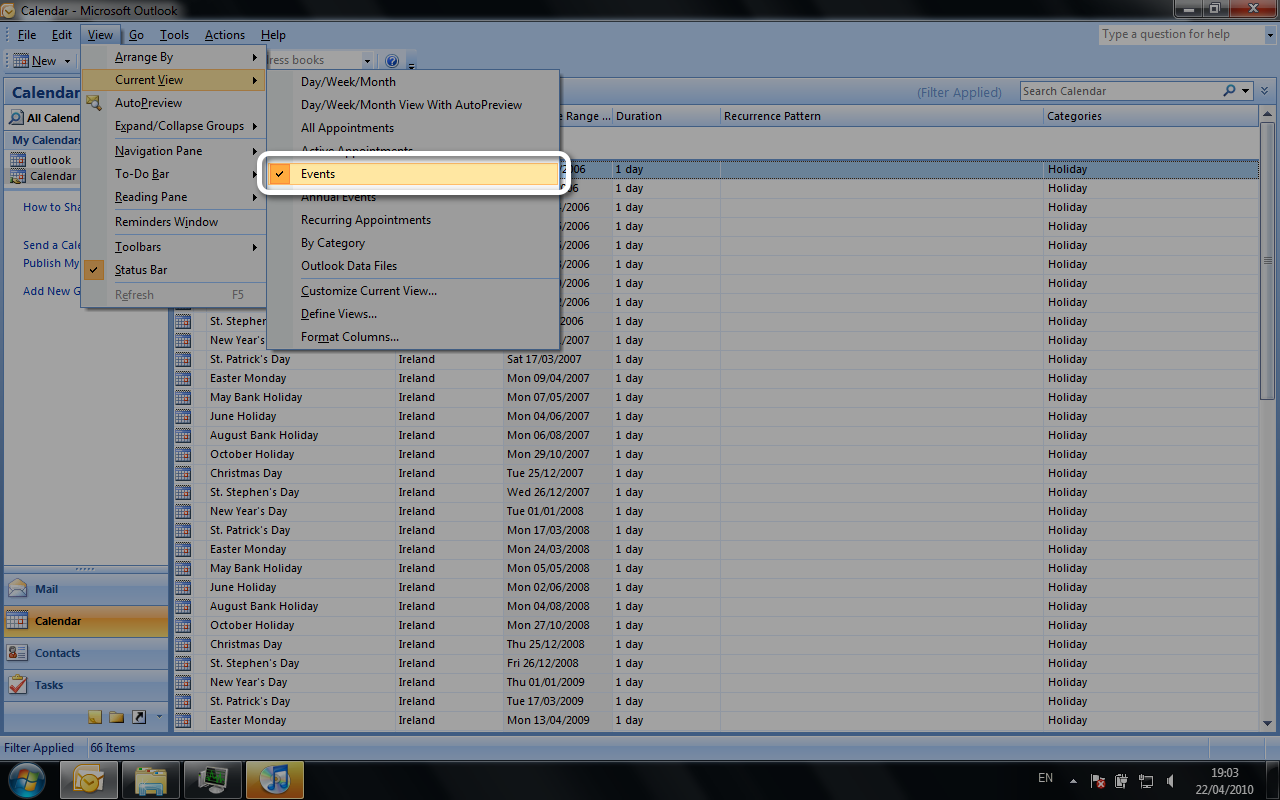Click the volume speaker icon in system tray
The height and width of the screenshot is (800, 1280).
pyautogui.click(x=1170, y=780)
